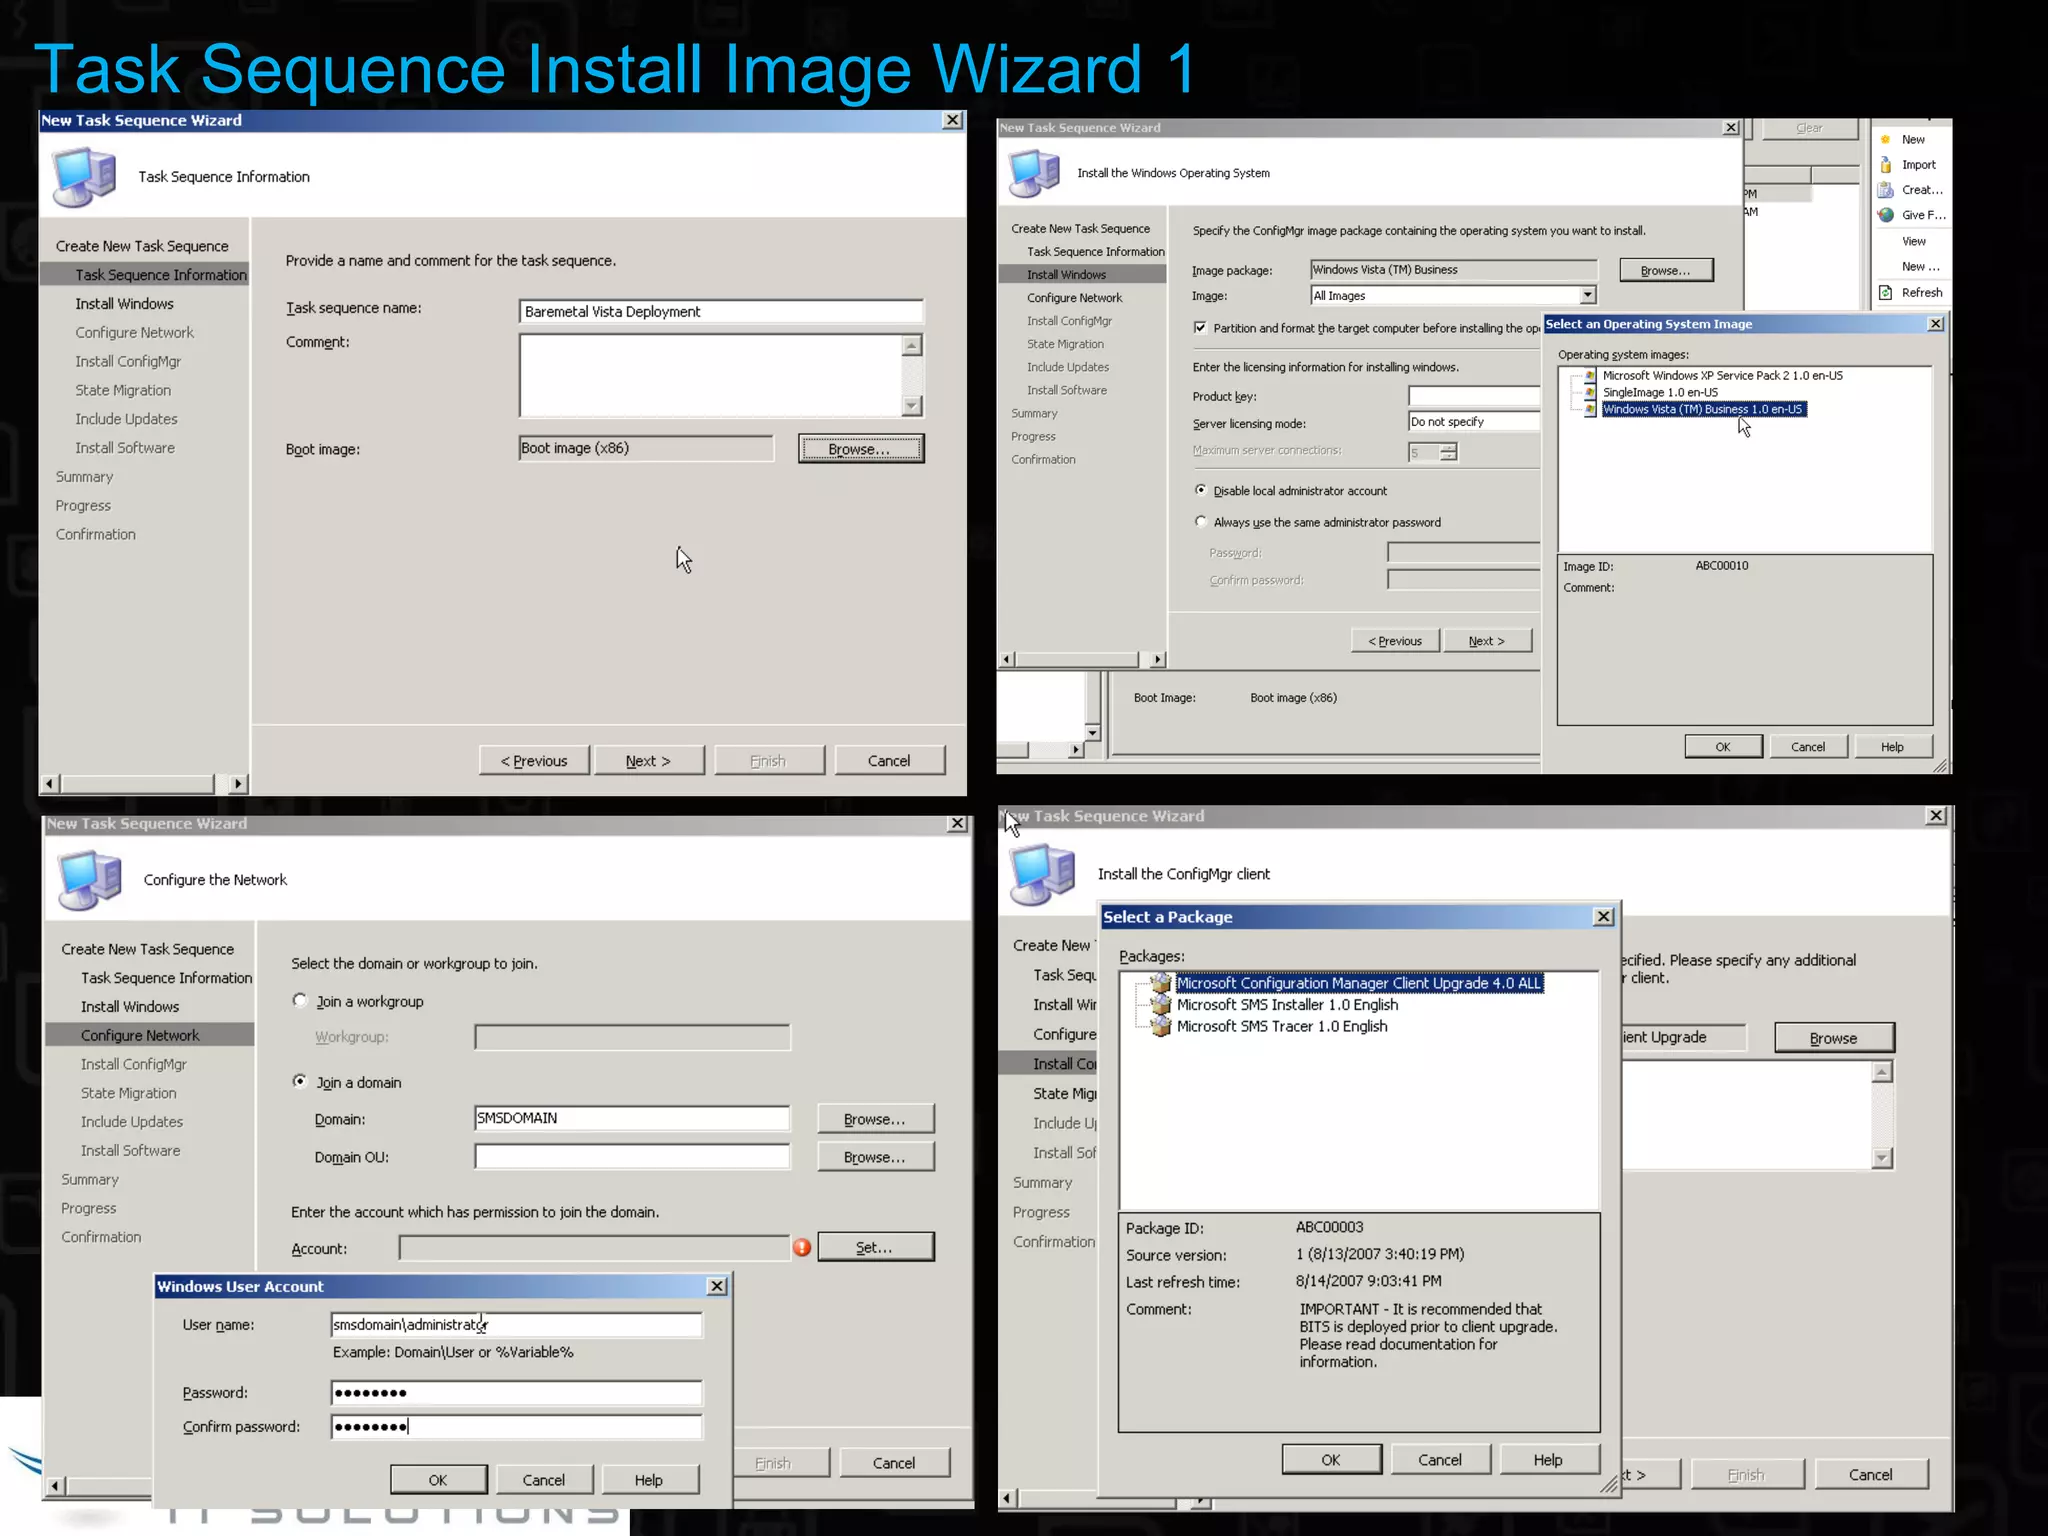Click OK in Select an Operating System Image
The image size is (2048, 1536).
pyautogui.click(x=1723, y=747)
